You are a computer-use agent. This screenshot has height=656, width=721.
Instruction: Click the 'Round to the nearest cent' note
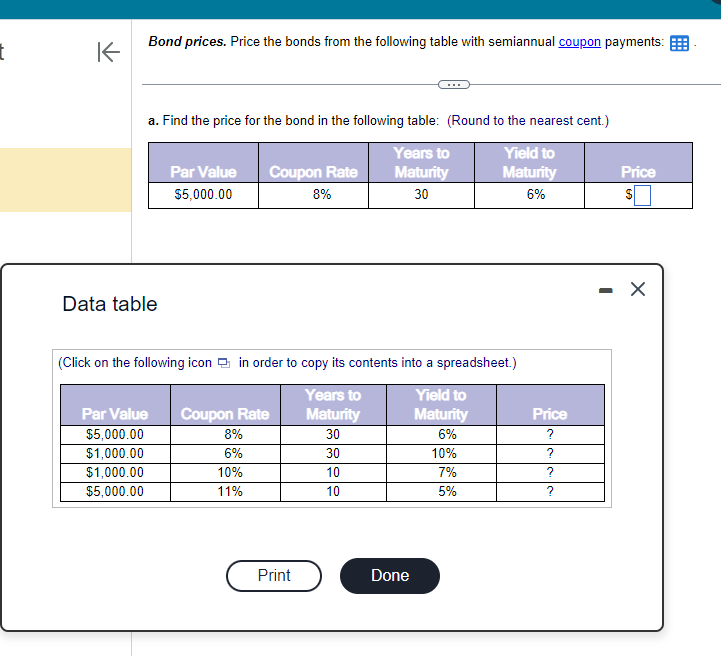click(x=528, y=121)
